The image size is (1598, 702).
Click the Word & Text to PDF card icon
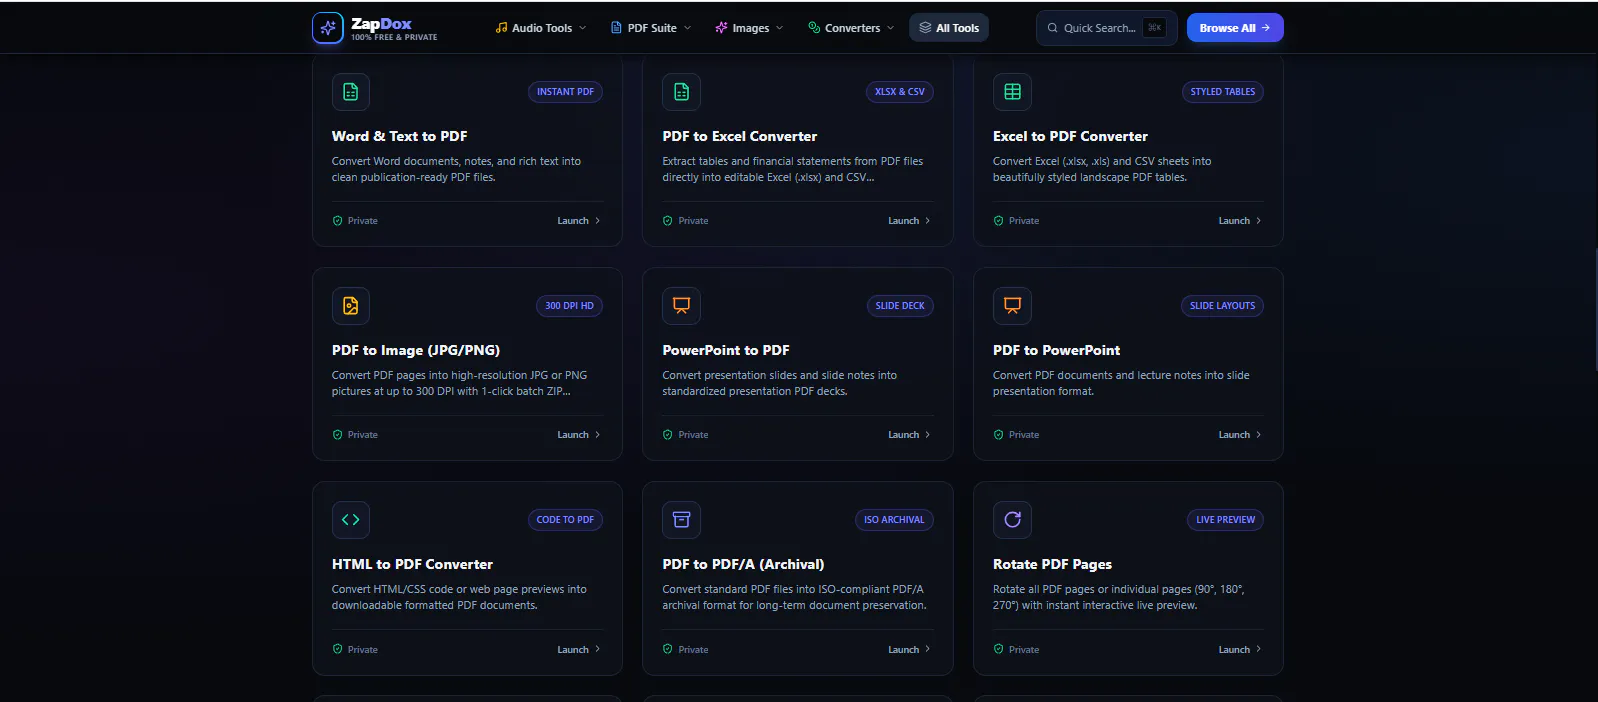coord(351,92)
